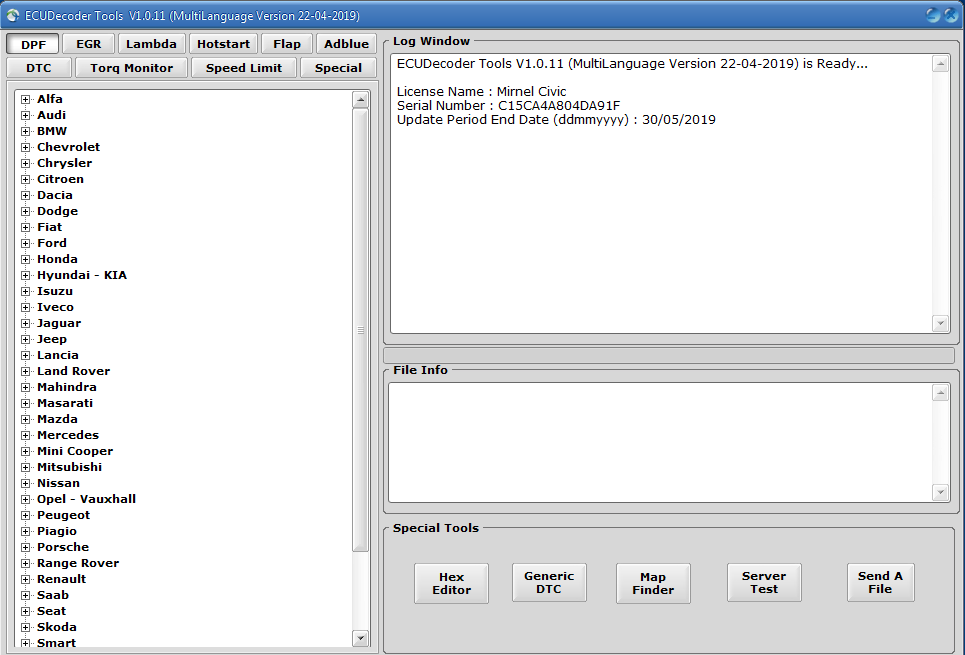Expand the Audi tree node
Viewport: 965px width, 655px height.
[x=25, y=115]
